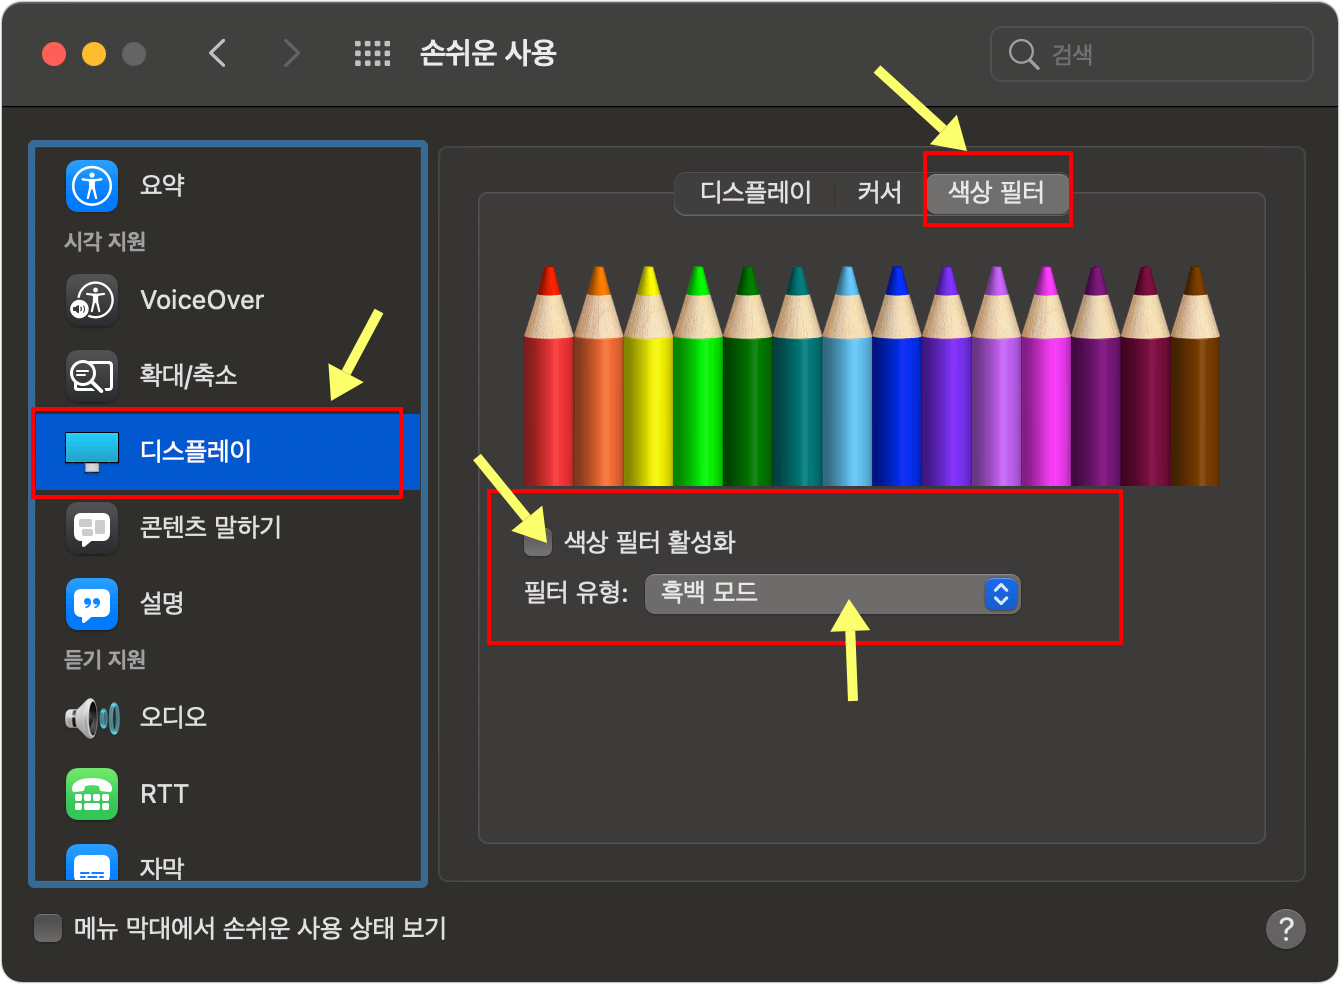This screenshot has height=984, width=1340.
Task: Click the 요약 accessibility icon
Action: point(92,186)
